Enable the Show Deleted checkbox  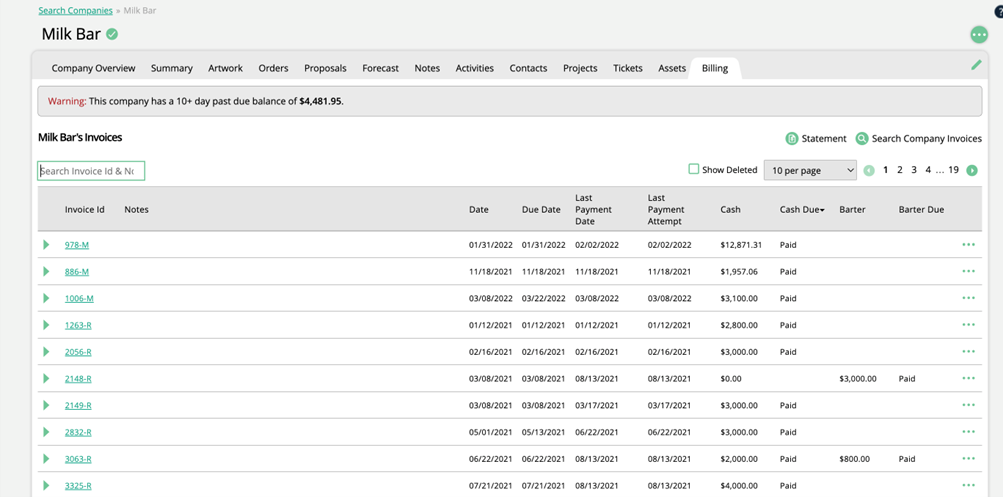tap(693, 170)
